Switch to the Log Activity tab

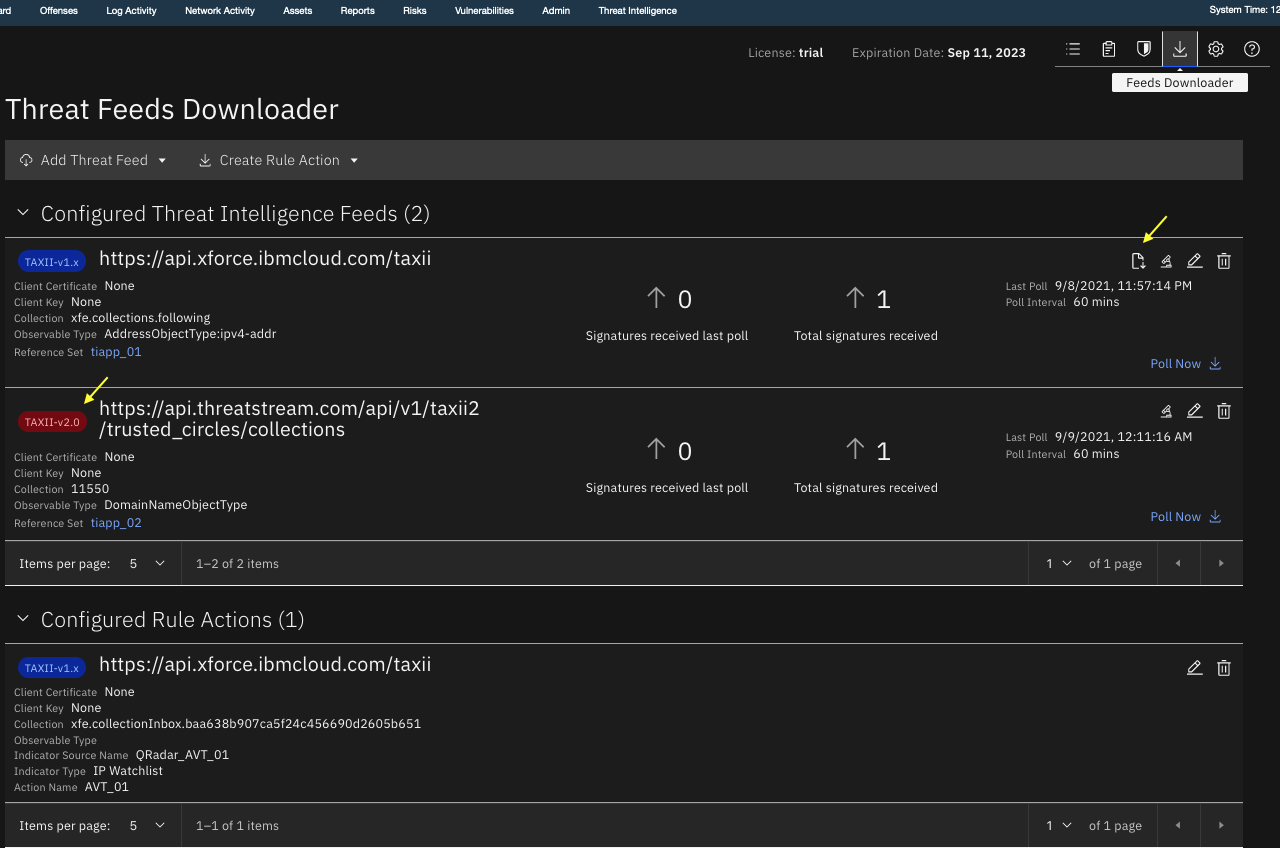[x=130, y=11]
